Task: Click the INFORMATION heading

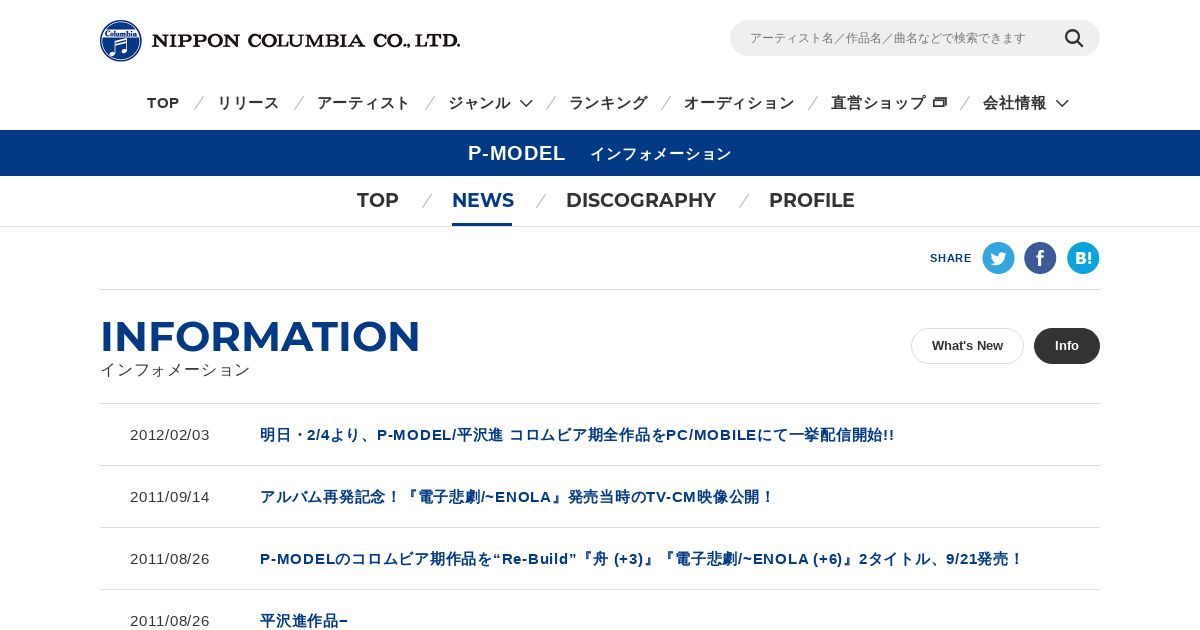Action: [260, 337]
